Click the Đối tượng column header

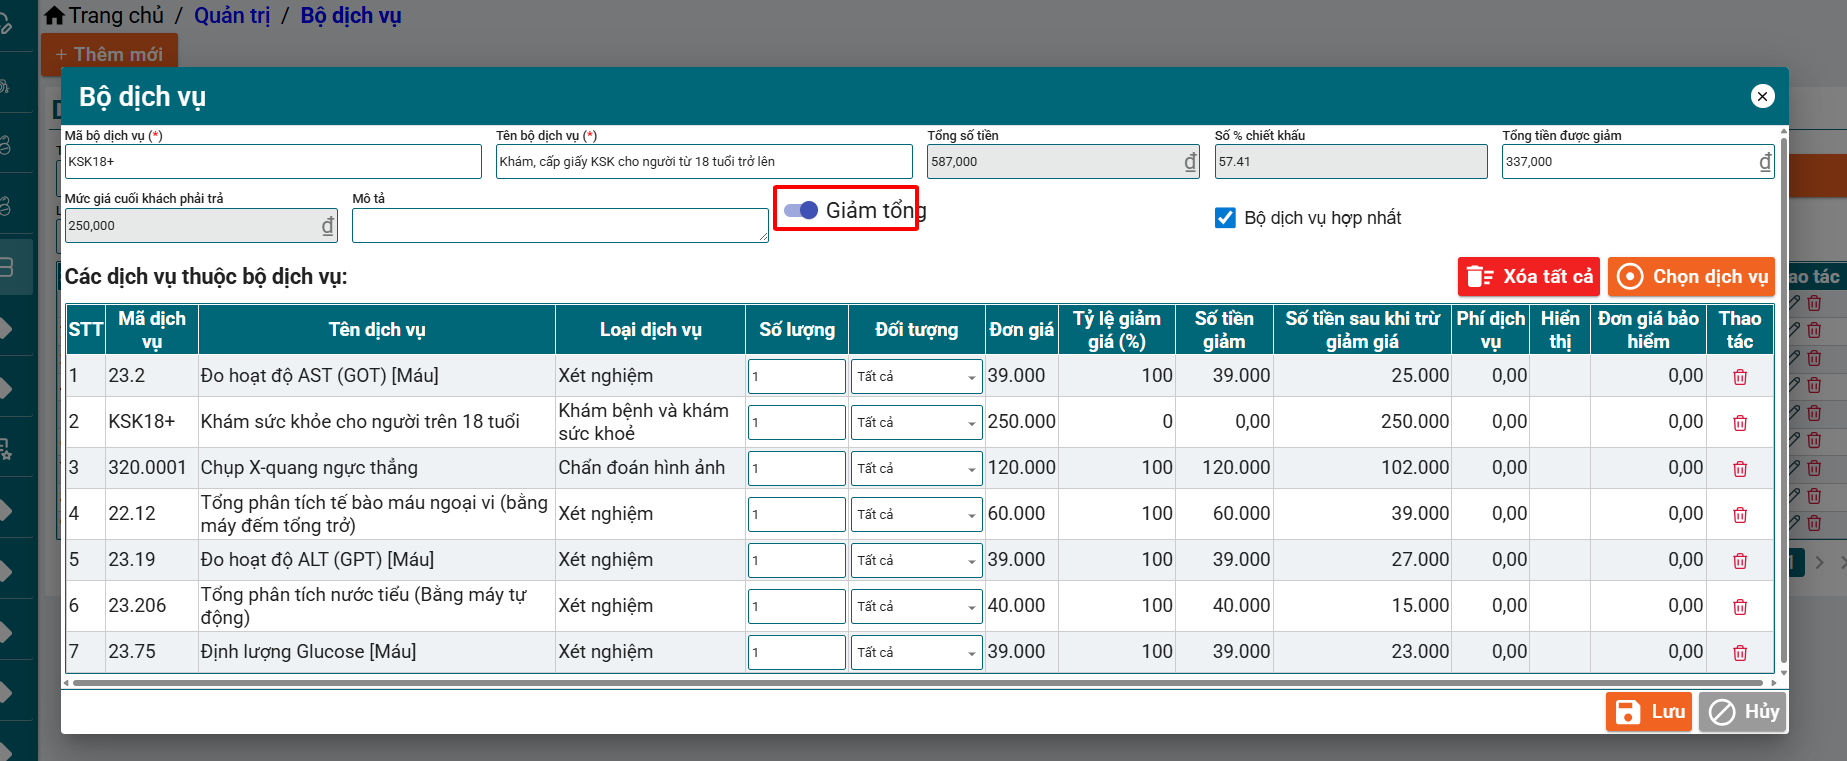click(917, 330)
